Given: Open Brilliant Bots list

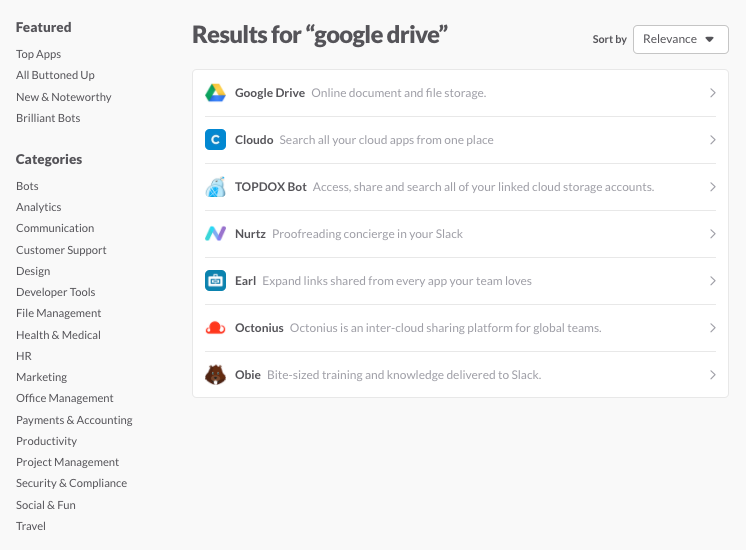Looking at the screenshot, I should [48, 118].
